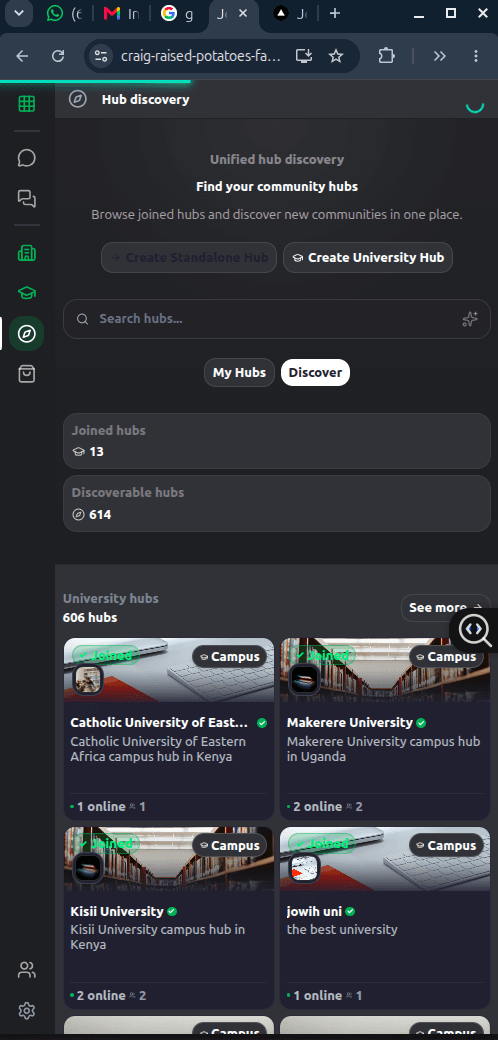Switch to the triangle-logo browser tab
Viewport: 498px width, 1040px height.
click(290, 13)
